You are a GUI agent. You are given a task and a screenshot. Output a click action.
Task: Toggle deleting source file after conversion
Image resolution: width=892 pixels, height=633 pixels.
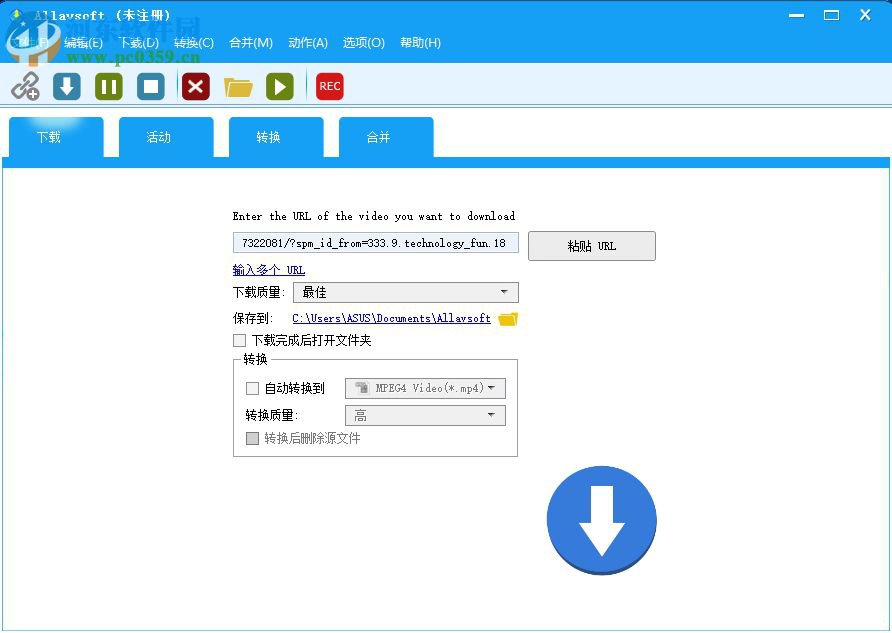253,438
